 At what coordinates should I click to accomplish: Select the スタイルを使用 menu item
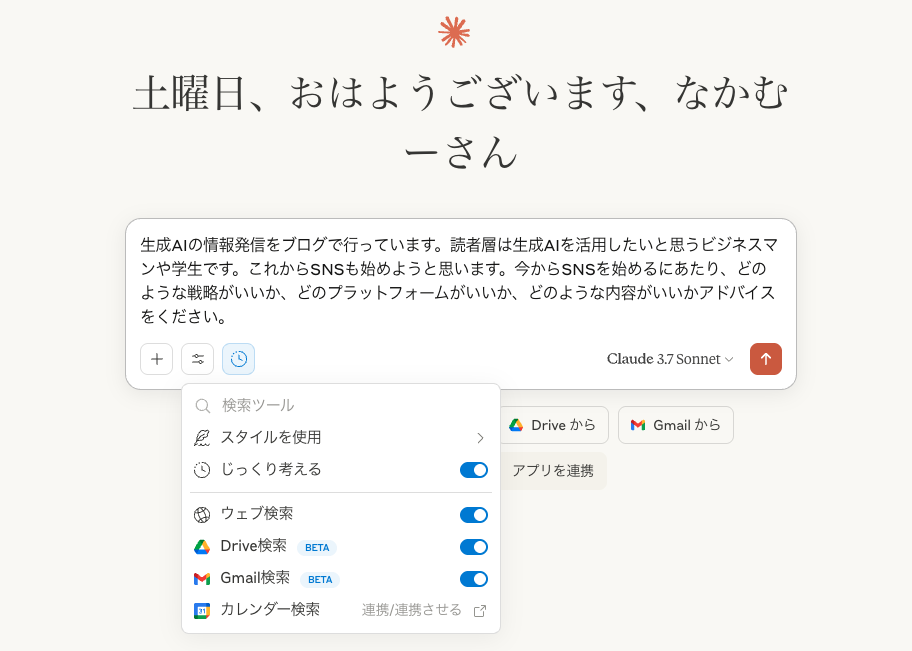[341, 437]
